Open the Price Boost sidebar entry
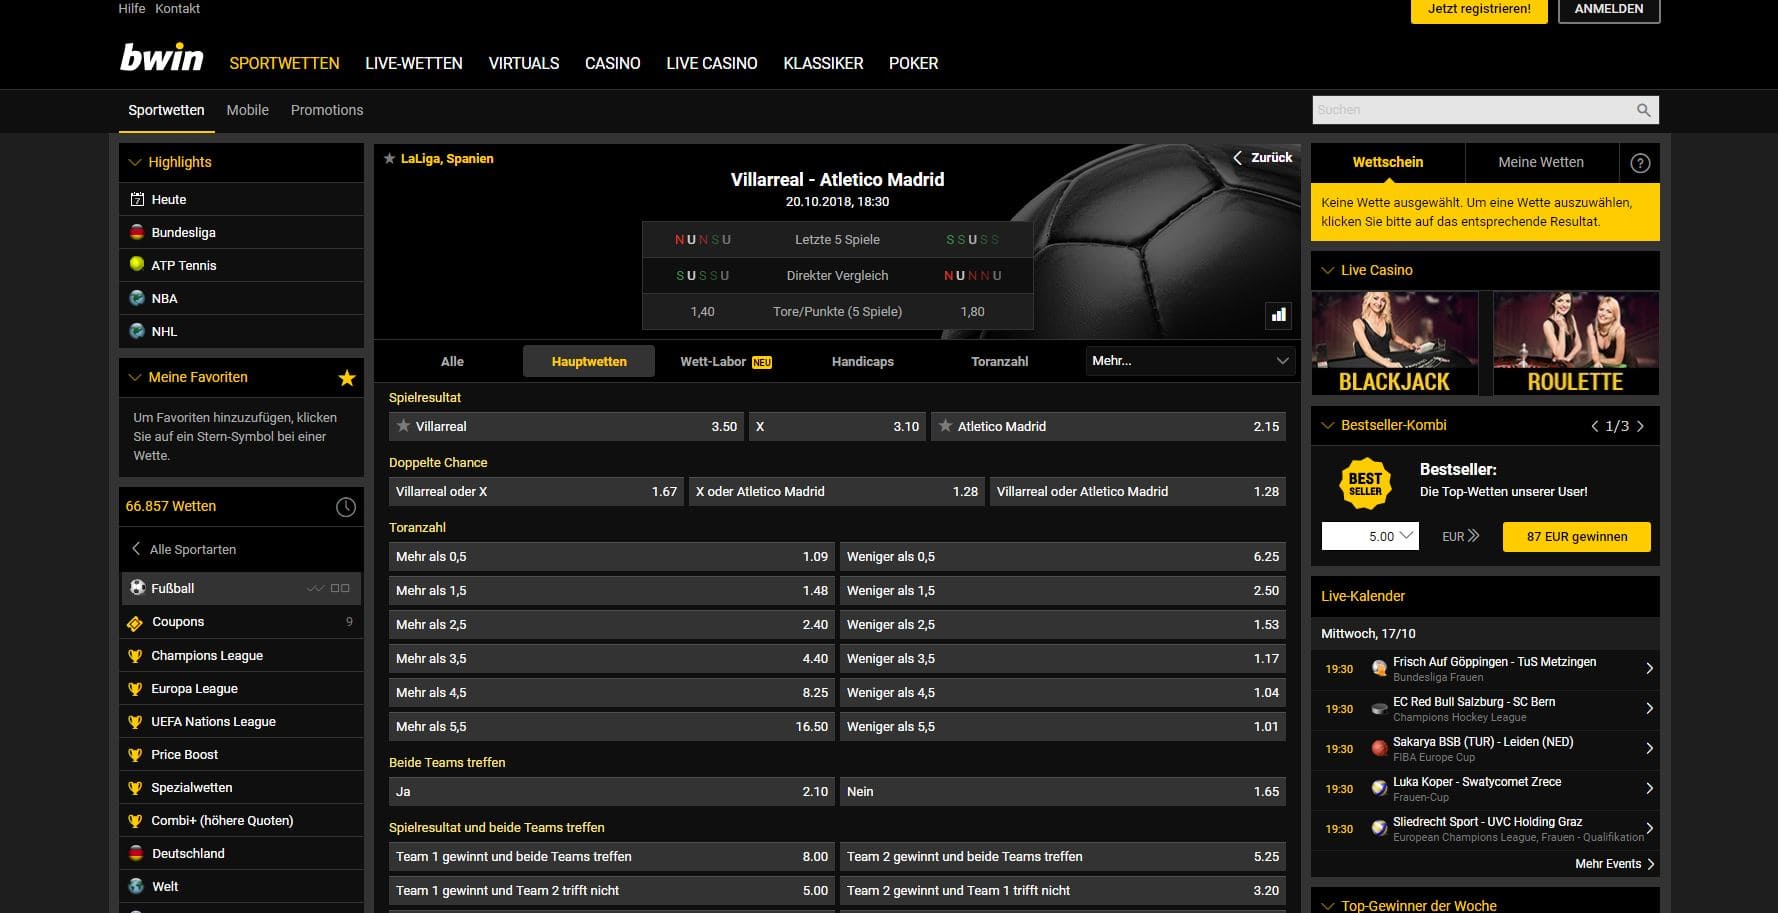 (x=241, y=754)
